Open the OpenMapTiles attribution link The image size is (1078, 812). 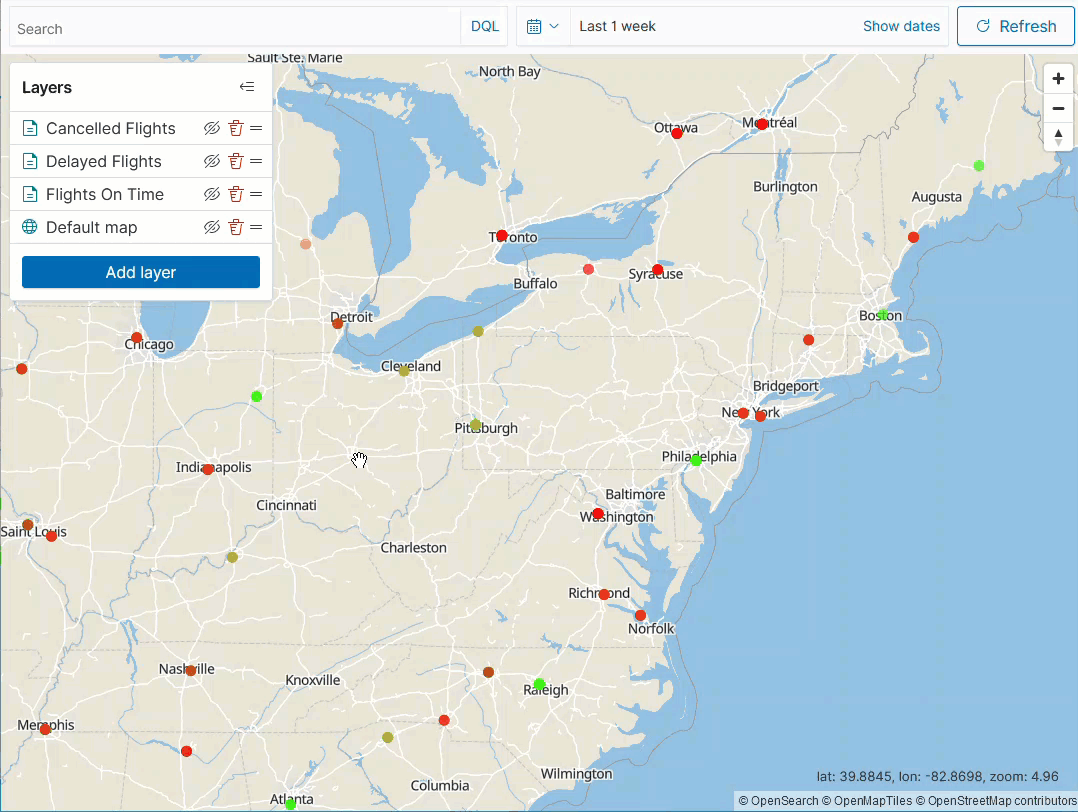[867, 801]
